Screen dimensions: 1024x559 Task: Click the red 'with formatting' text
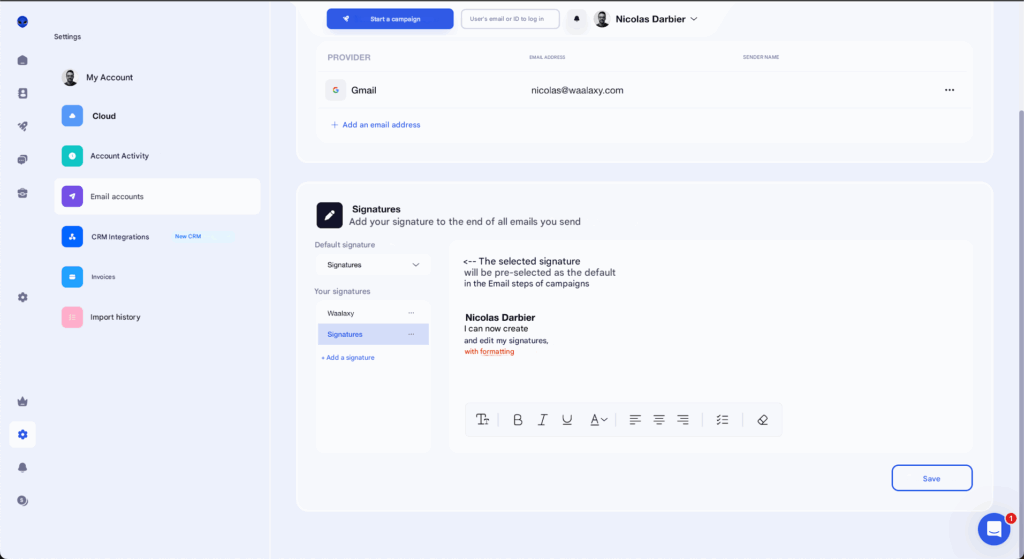pyautogui.click(x=489, y=351)
